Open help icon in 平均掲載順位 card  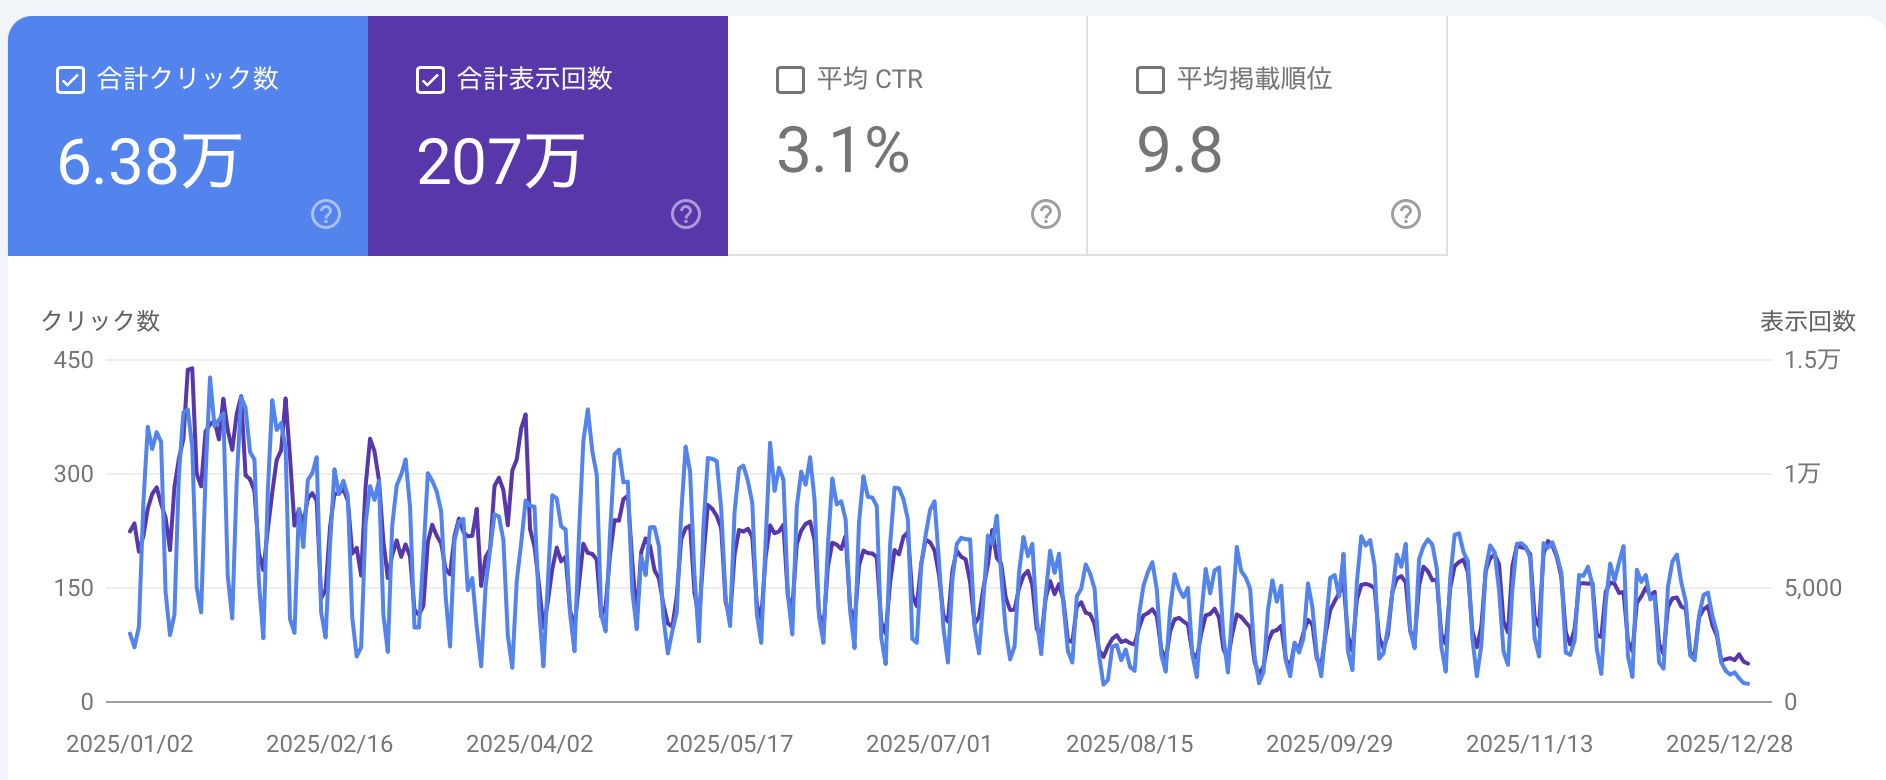1406,214
